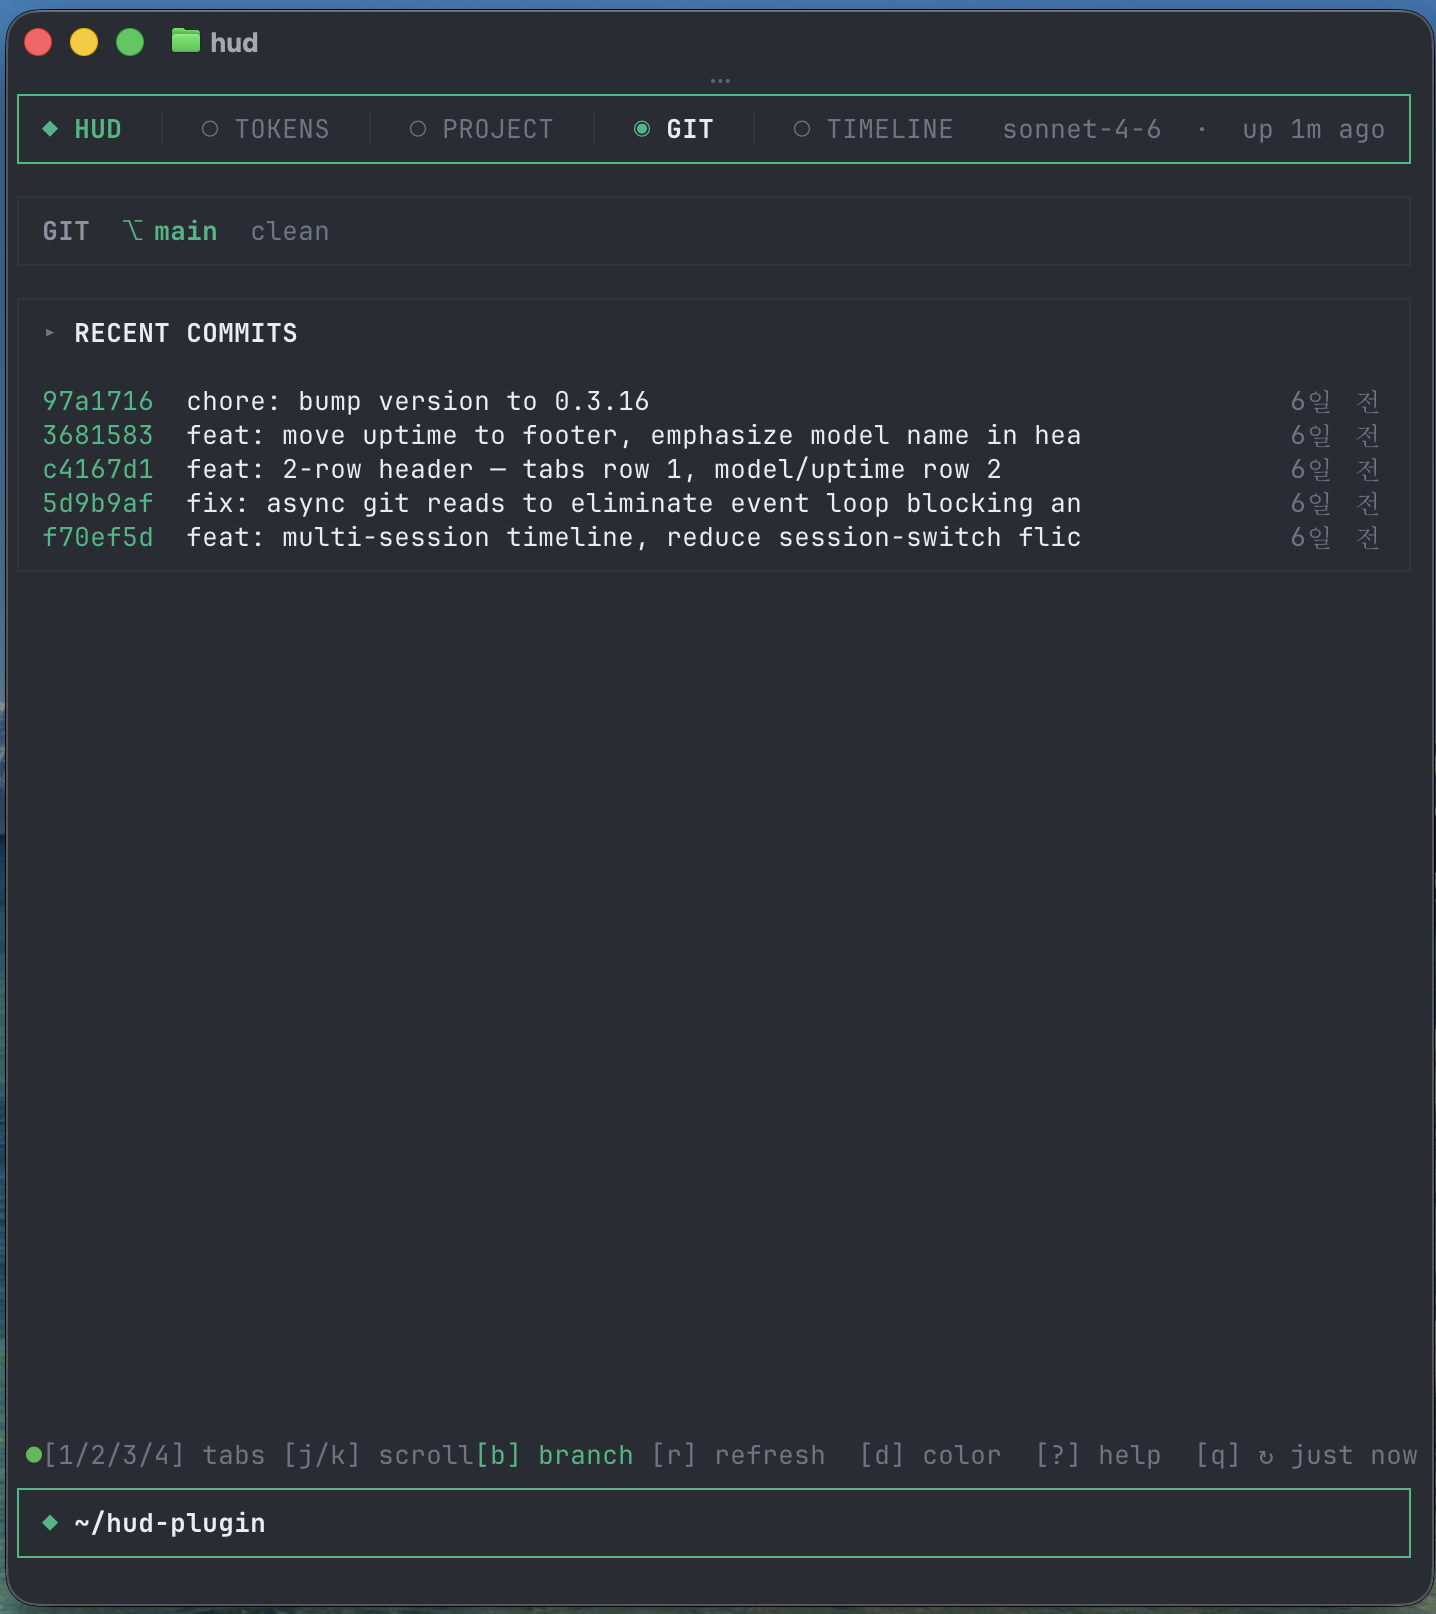This screenshot has width=1436, height=1614.
Task: Click the green diamond HUD logo icon
Action: (50, 129)
